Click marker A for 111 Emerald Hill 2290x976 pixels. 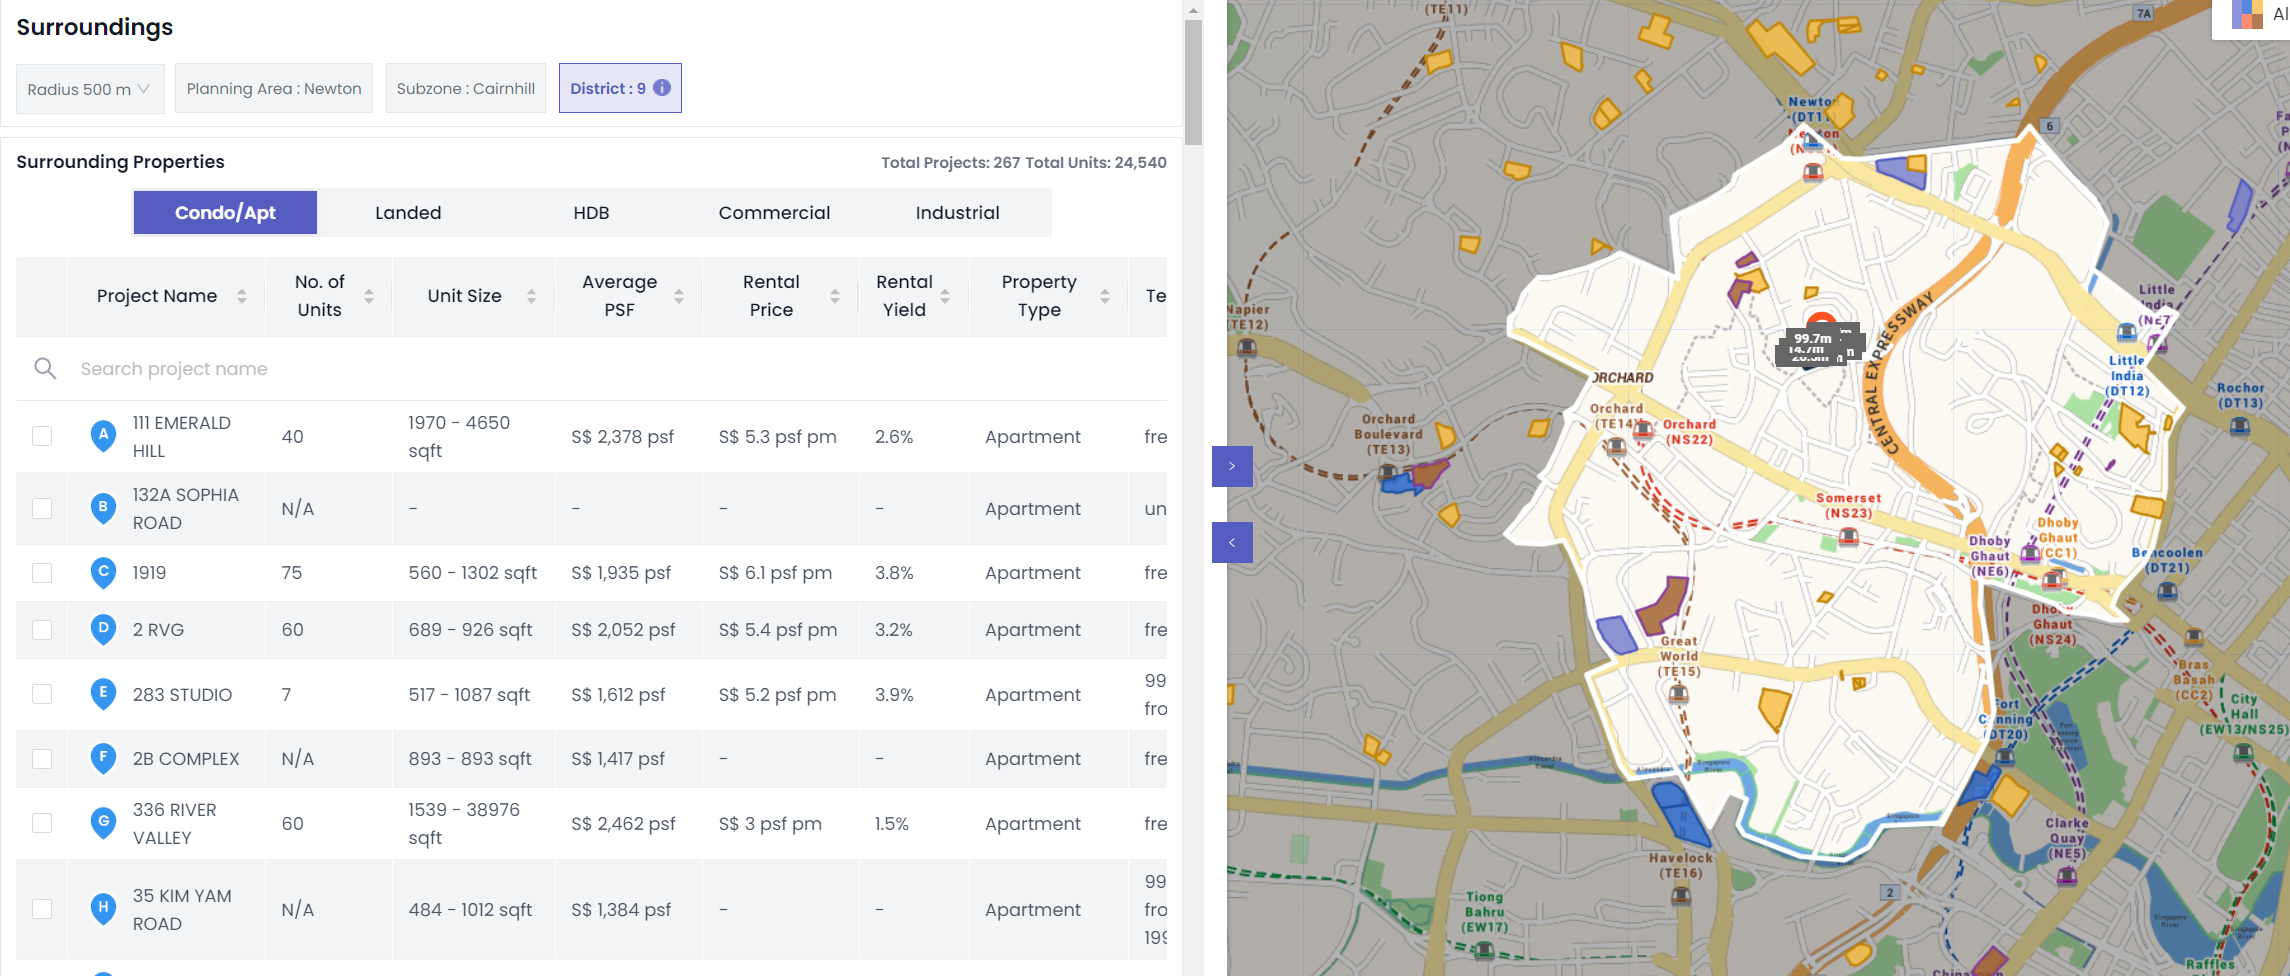pos(103,436)
